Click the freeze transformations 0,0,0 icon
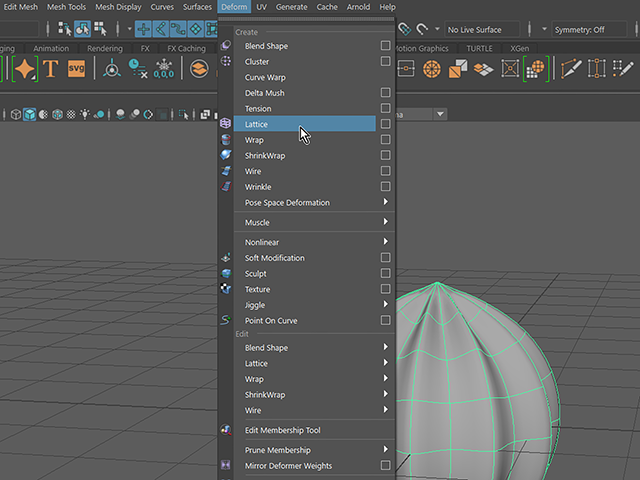Viewport: 640px width, 480px height. pyautogui.click(x=164, y=69)
